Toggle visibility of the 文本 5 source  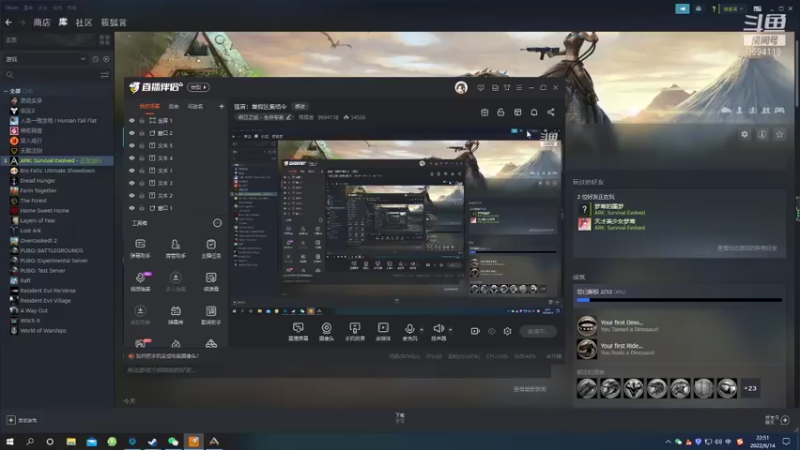pos(132,146)
